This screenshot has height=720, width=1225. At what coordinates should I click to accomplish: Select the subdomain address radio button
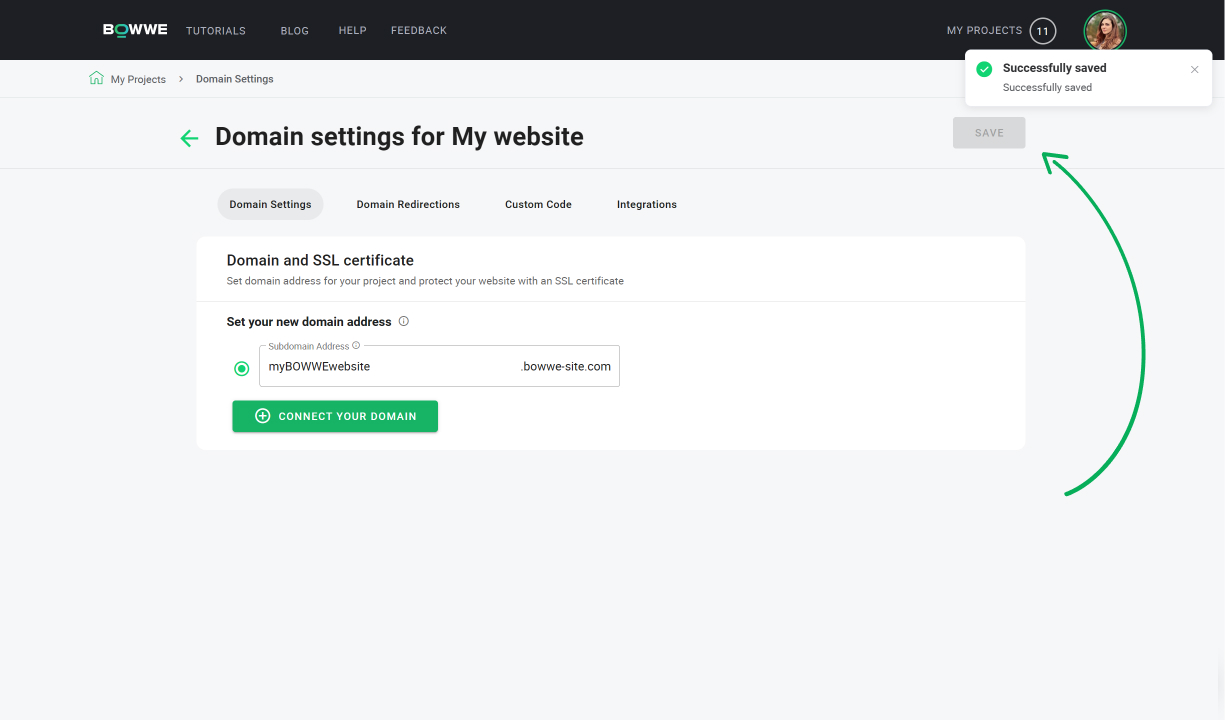pyautogui.click(x=242, y=369)
